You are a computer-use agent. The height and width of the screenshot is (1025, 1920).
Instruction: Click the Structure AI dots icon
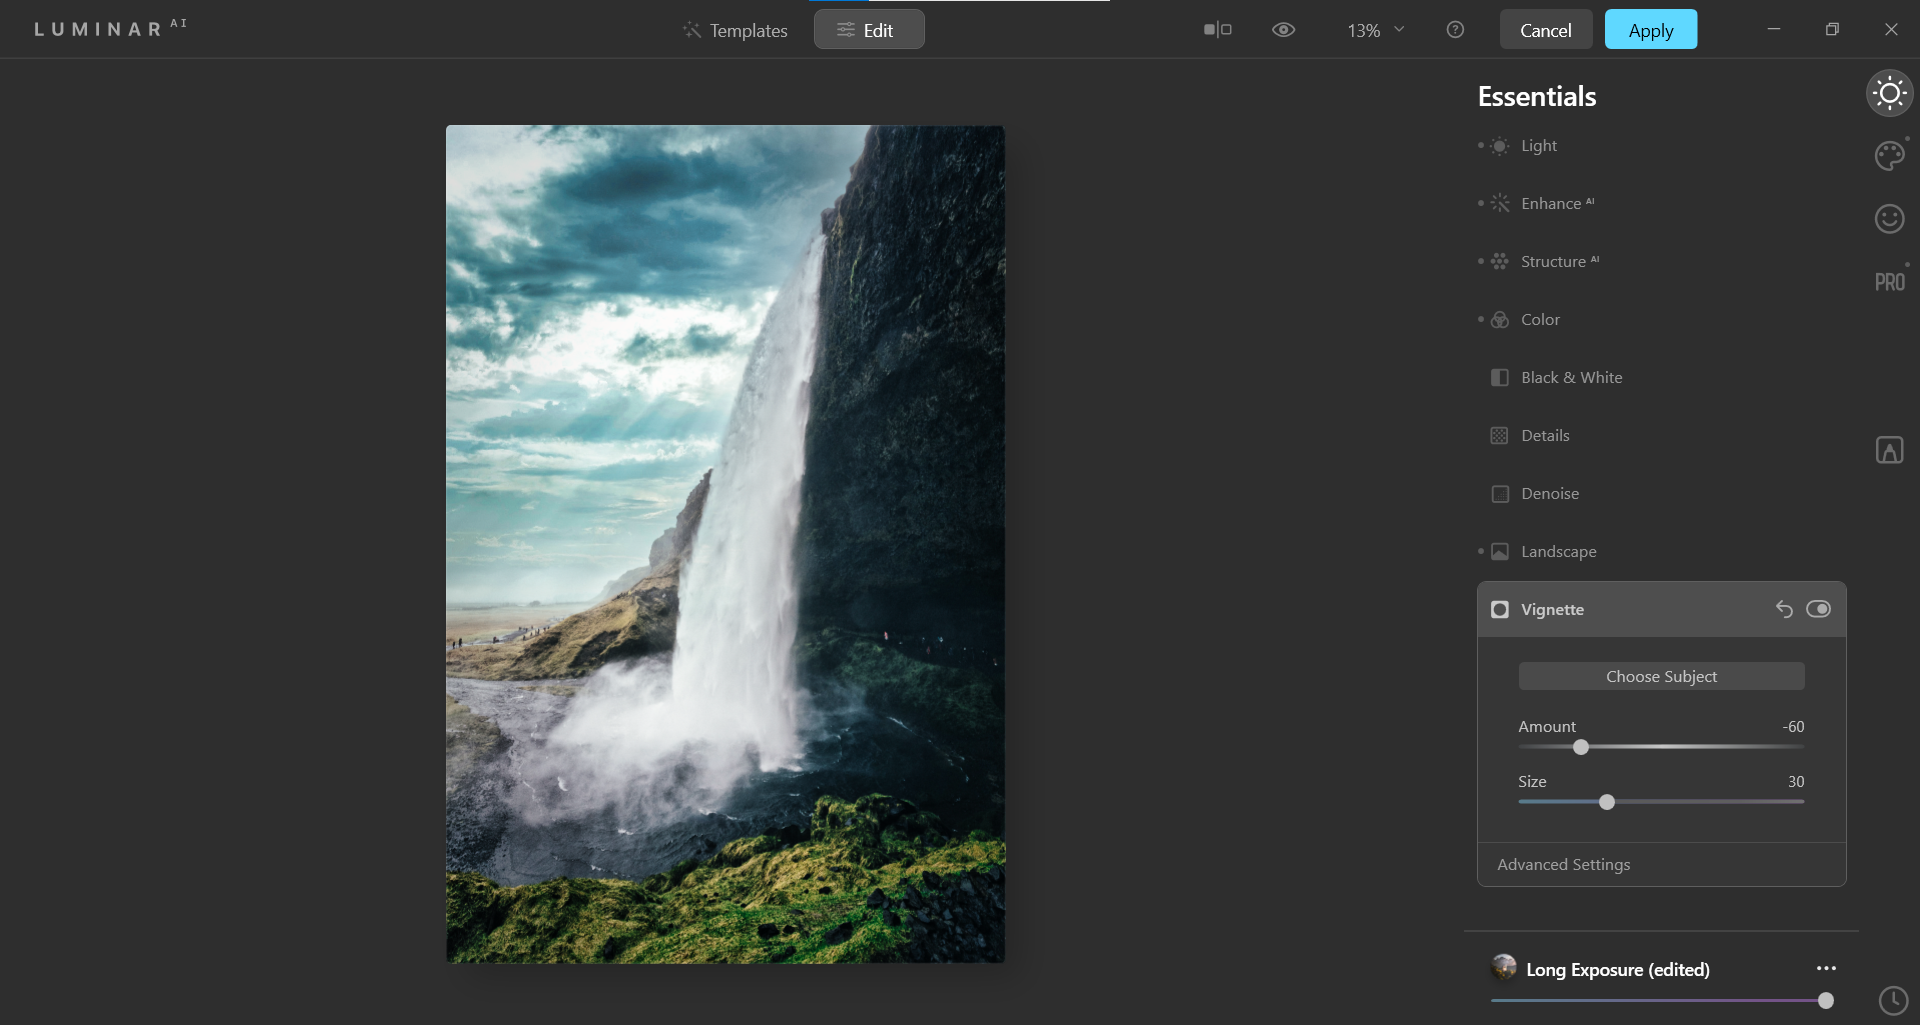[x=1500, y=262]
